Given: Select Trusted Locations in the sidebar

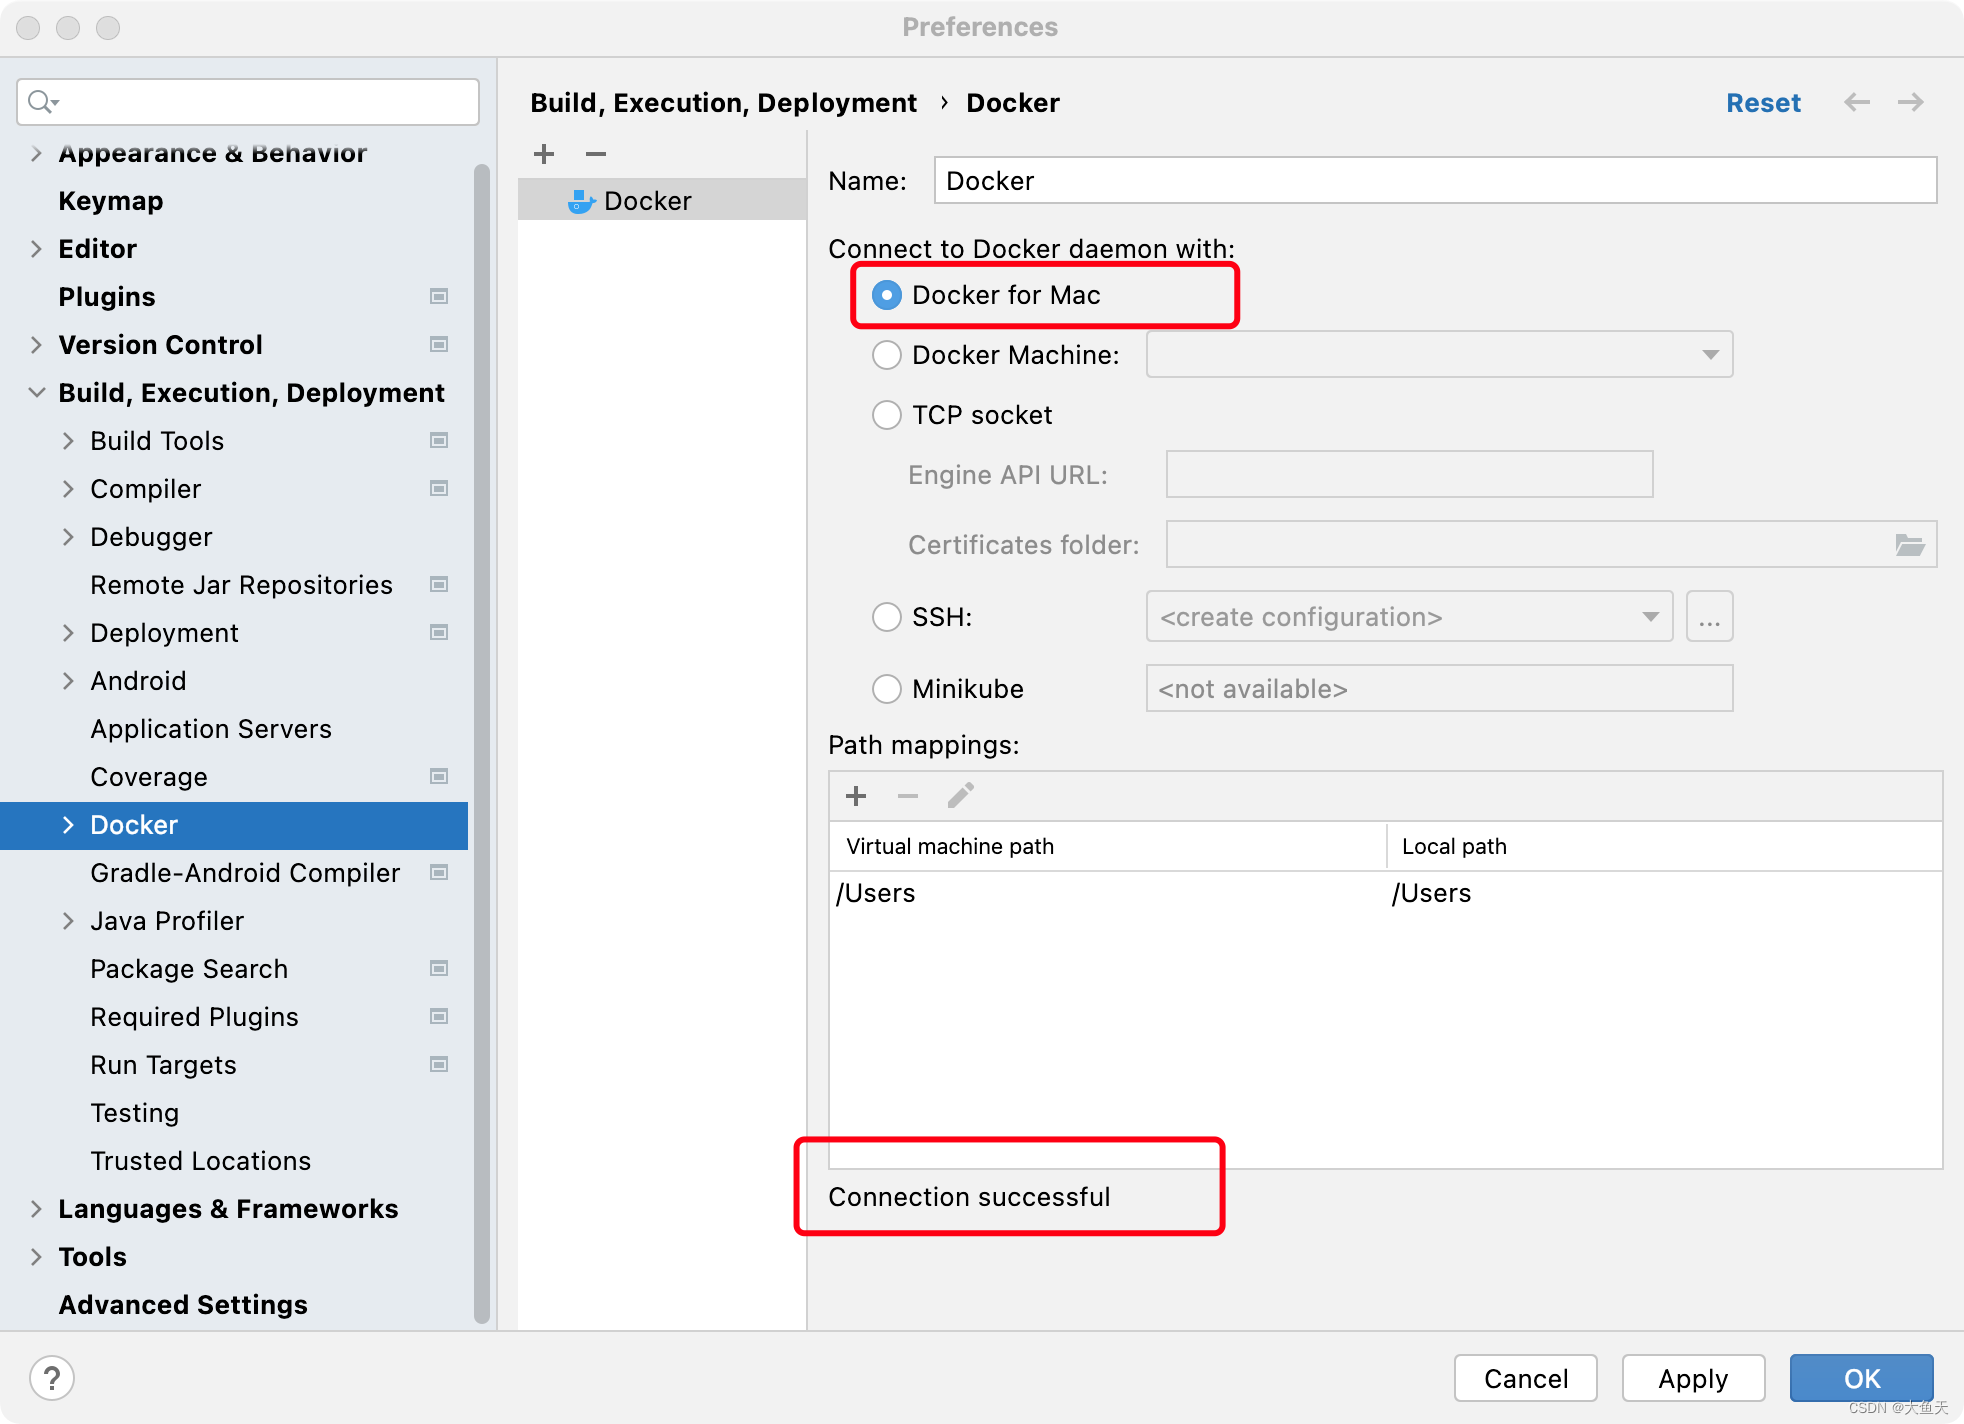Looking at the screenshot, I should [x=199, y=1160].
